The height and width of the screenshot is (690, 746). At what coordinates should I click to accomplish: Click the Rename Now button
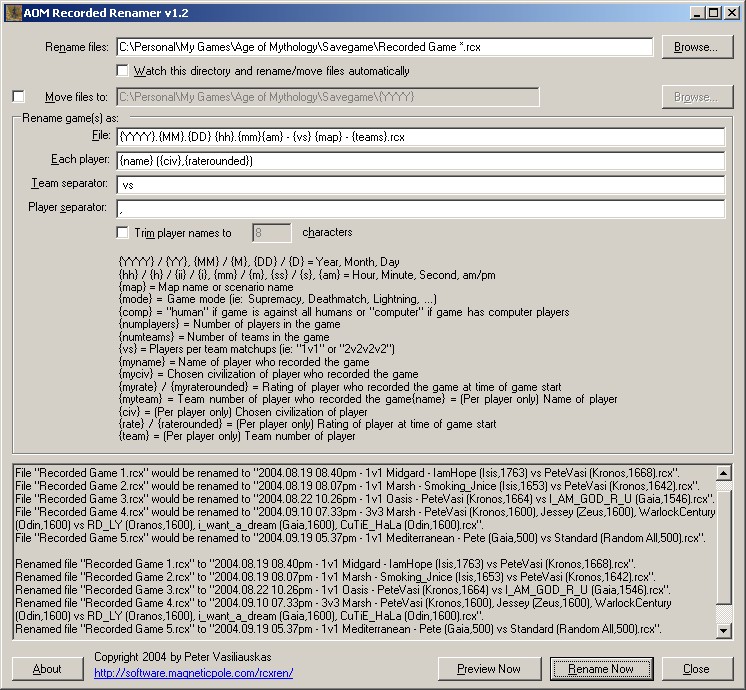(601, 669)
